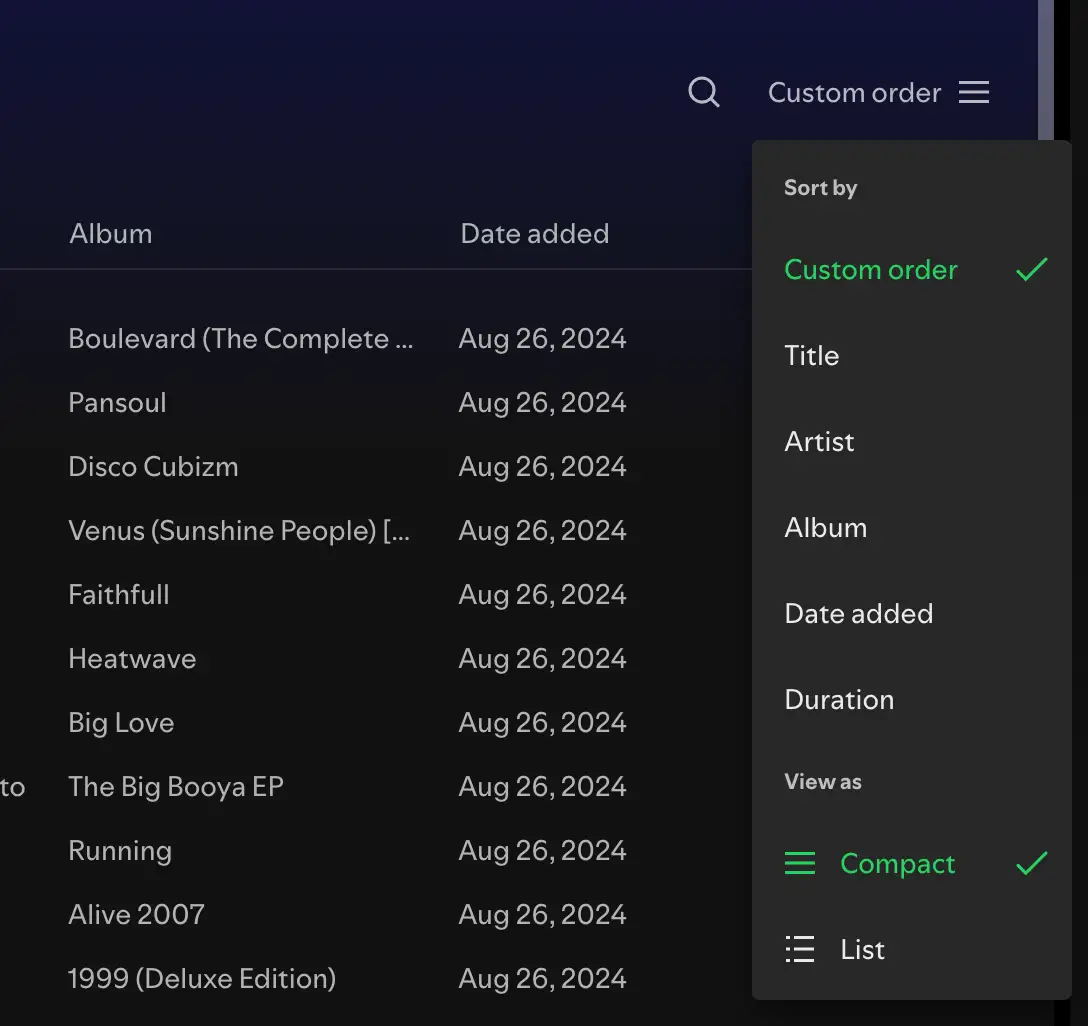Open the album Disco Cubizm
Screen dimensions: 1088x1026
[x=153, y=466]
